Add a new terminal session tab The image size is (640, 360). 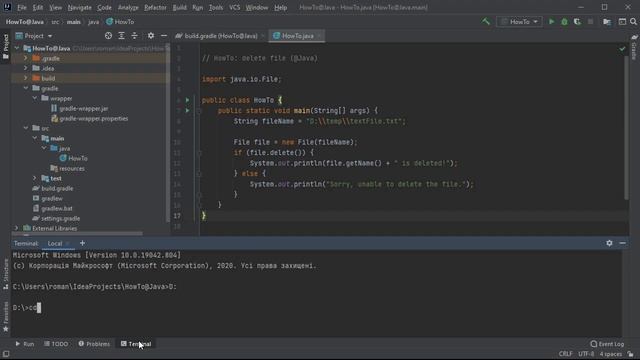point(82,243)
